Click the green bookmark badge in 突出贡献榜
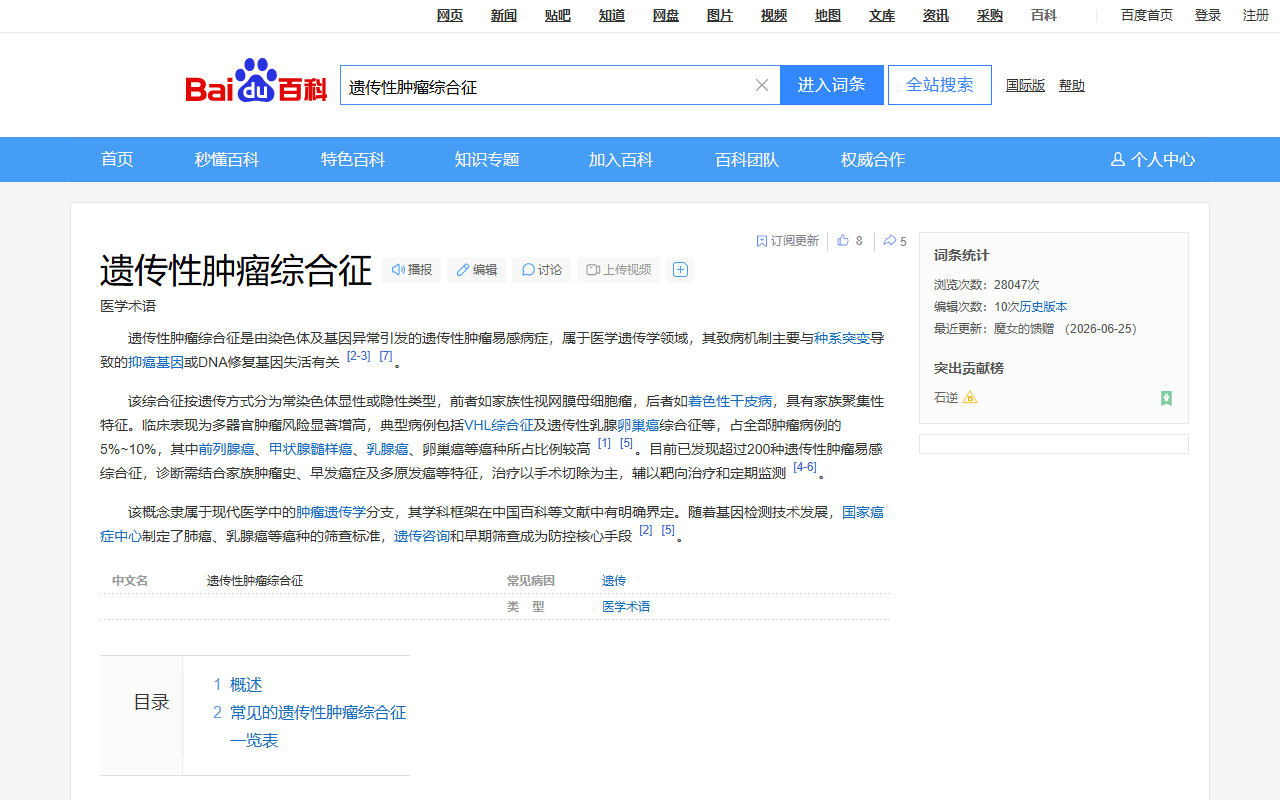This screenshot has height=800, width=1280. coord(1166,398)
